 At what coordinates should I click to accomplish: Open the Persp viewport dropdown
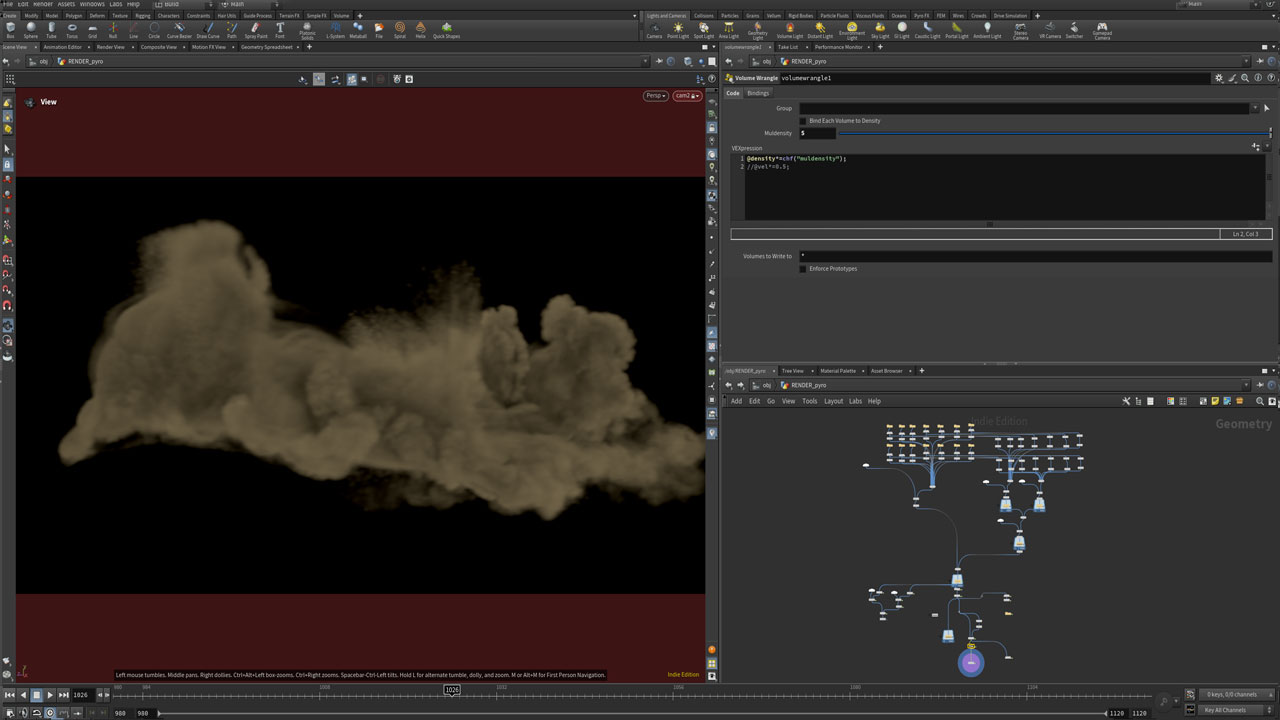point(655,96)
